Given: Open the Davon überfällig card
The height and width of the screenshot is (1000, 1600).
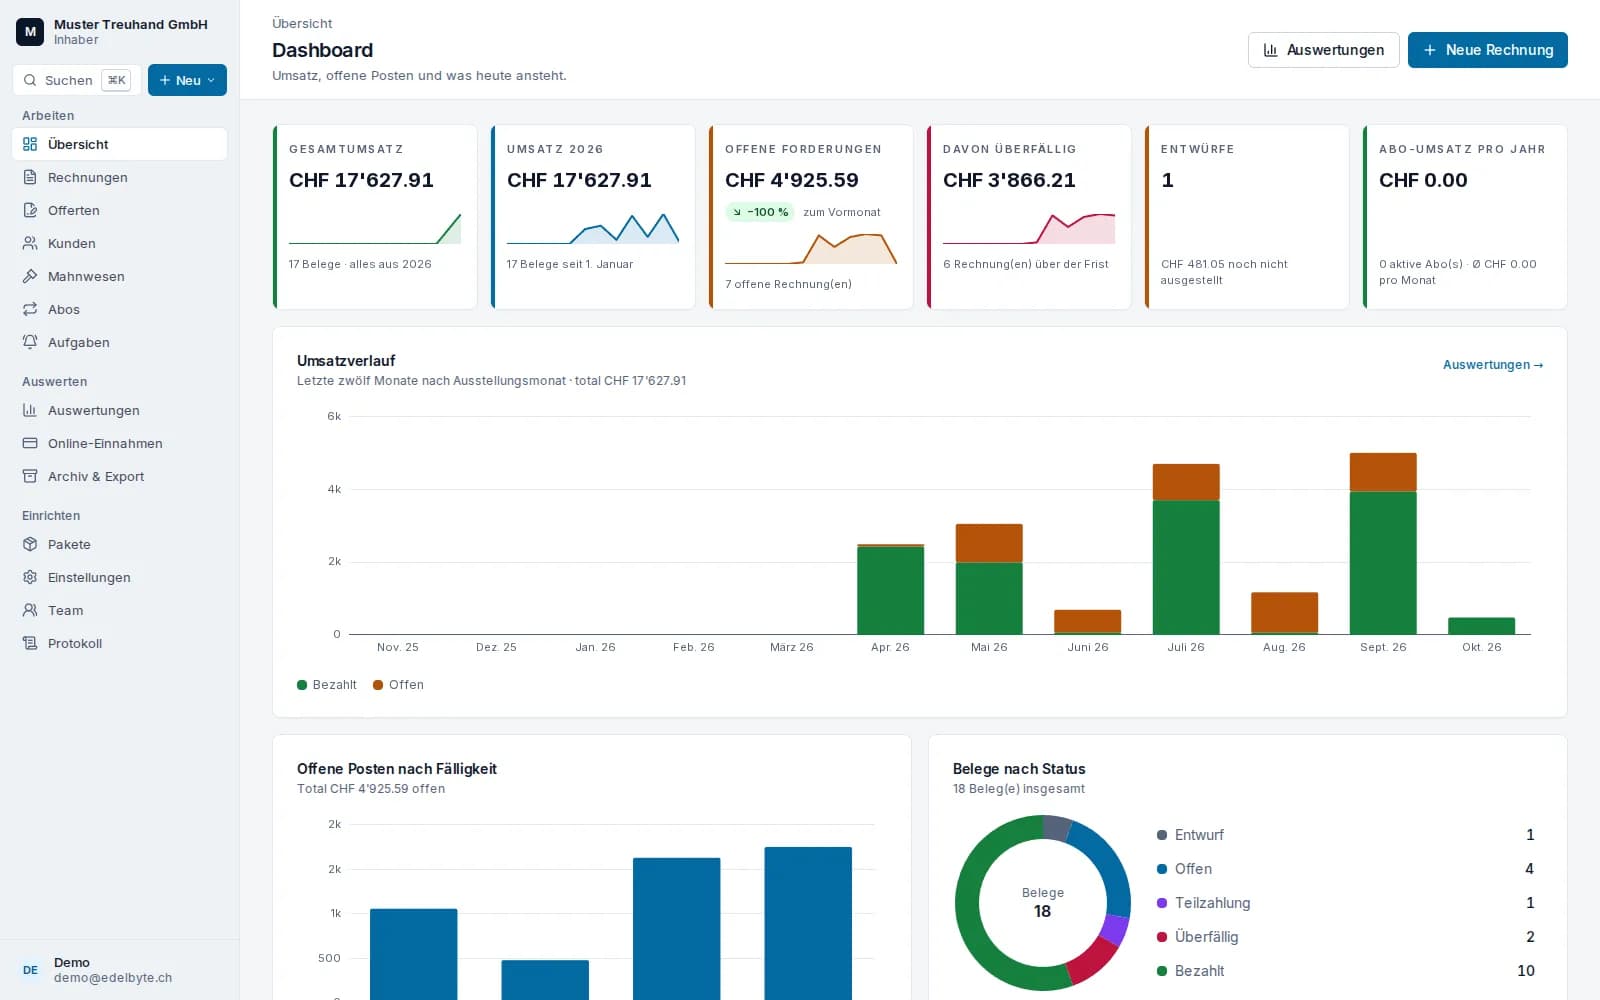Looking at the screenshot, I should click(x=1029, y=217).
